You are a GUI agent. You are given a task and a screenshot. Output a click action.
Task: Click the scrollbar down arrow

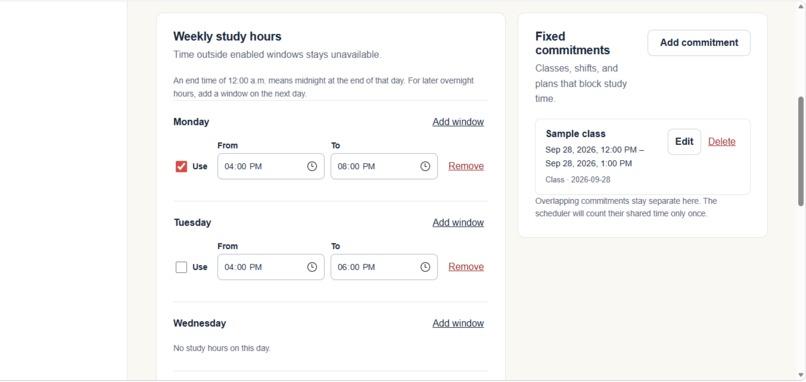pyautogui.click(x=800, y=374)
